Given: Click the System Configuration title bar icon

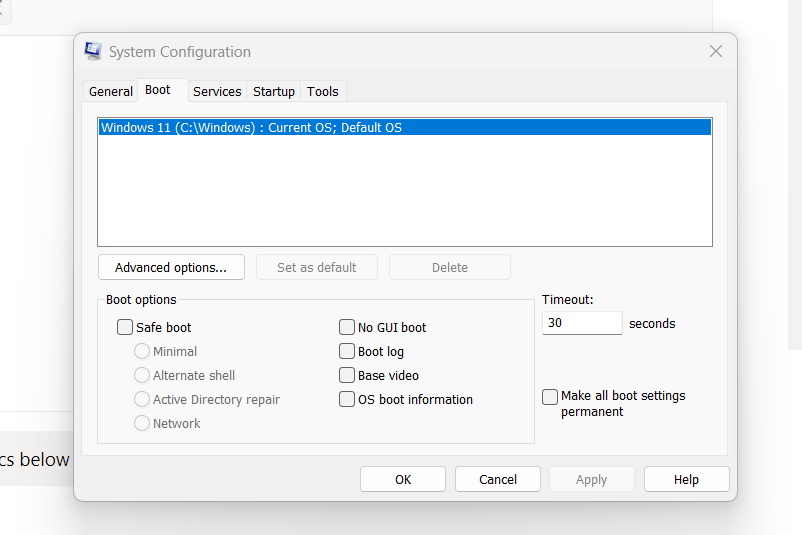Looking at the screenshot, I should point(93,51).
